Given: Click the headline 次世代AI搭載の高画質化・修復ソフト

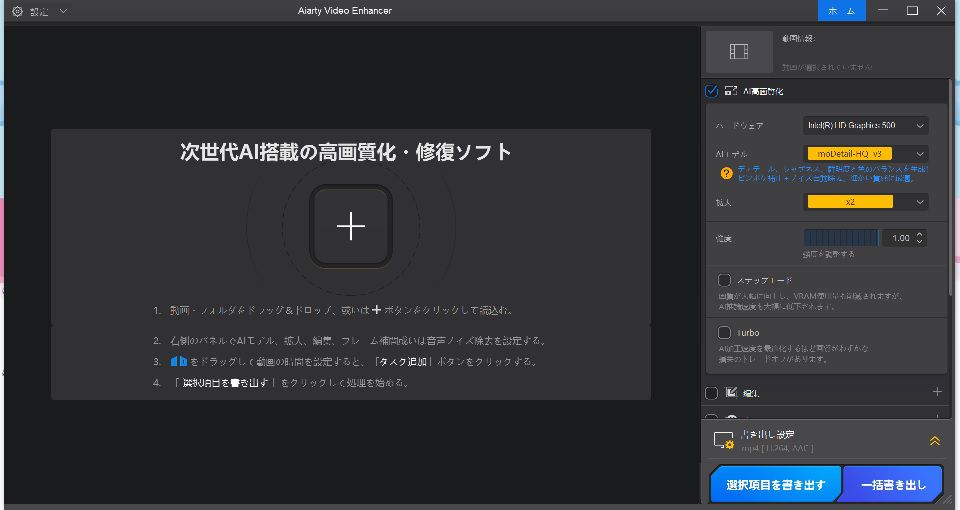Looking at the screenshot, I should coord(346,152).
